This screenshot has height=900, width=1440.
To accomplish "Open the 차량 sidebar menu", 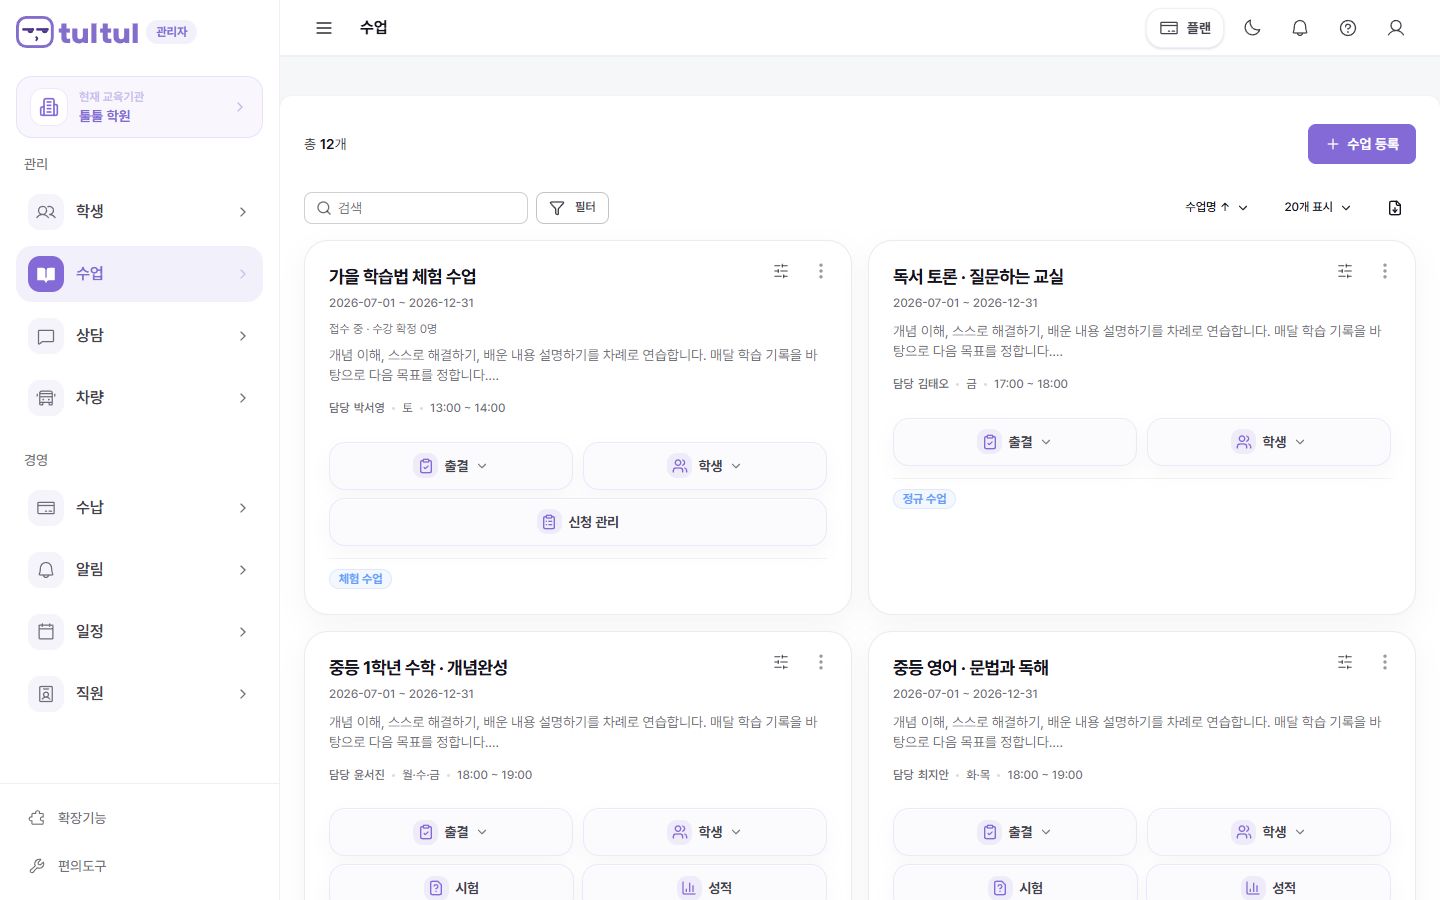I will point(139,398).
